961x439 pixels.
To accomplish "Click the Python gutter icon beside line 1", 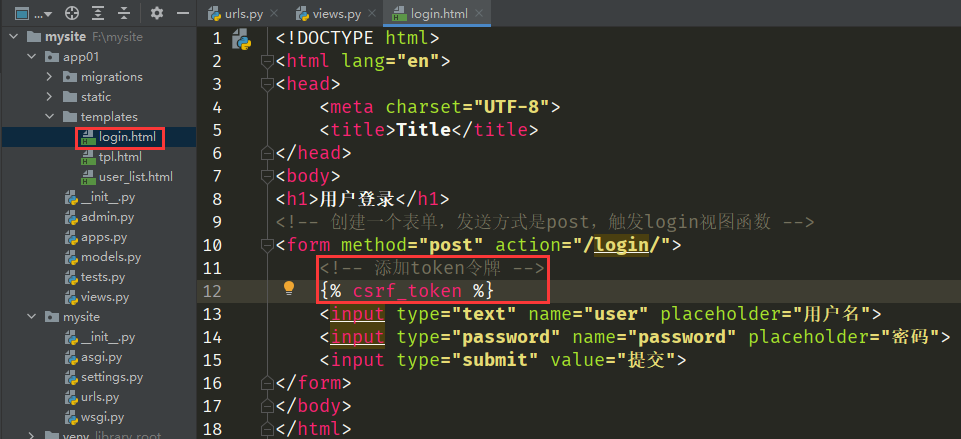I will (x=241, y=39).
